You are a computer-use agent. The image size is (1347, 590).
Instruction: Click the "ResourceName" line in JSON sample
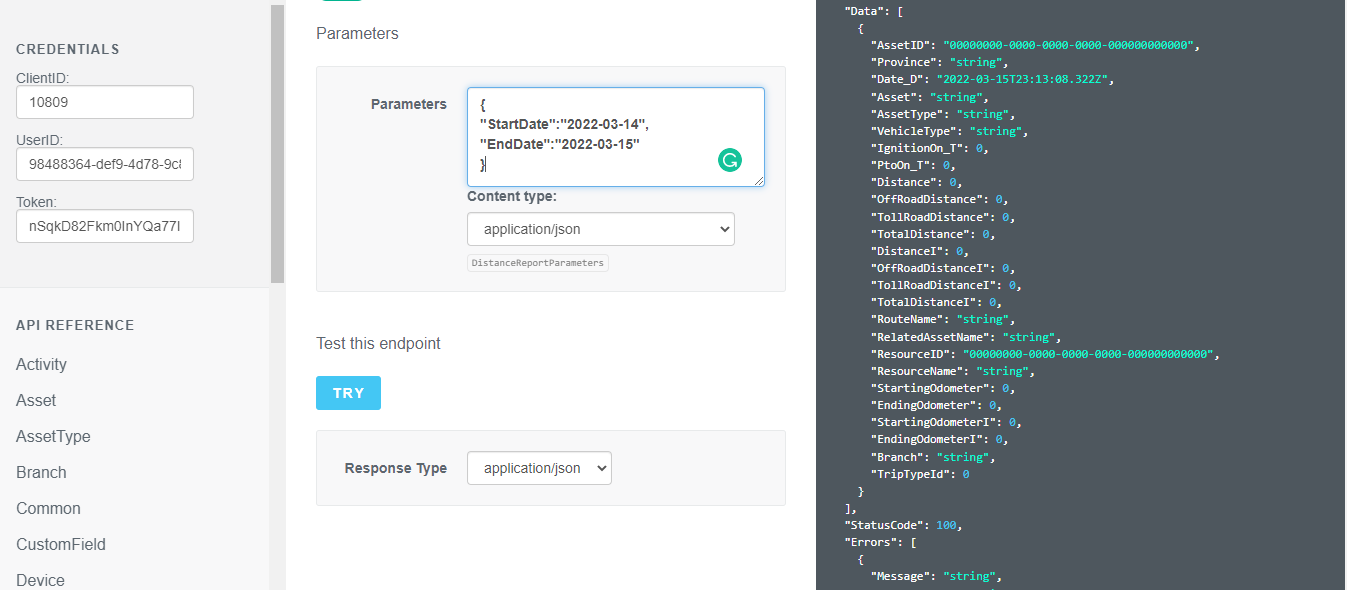pyautogui.click(x=952, y=371)
